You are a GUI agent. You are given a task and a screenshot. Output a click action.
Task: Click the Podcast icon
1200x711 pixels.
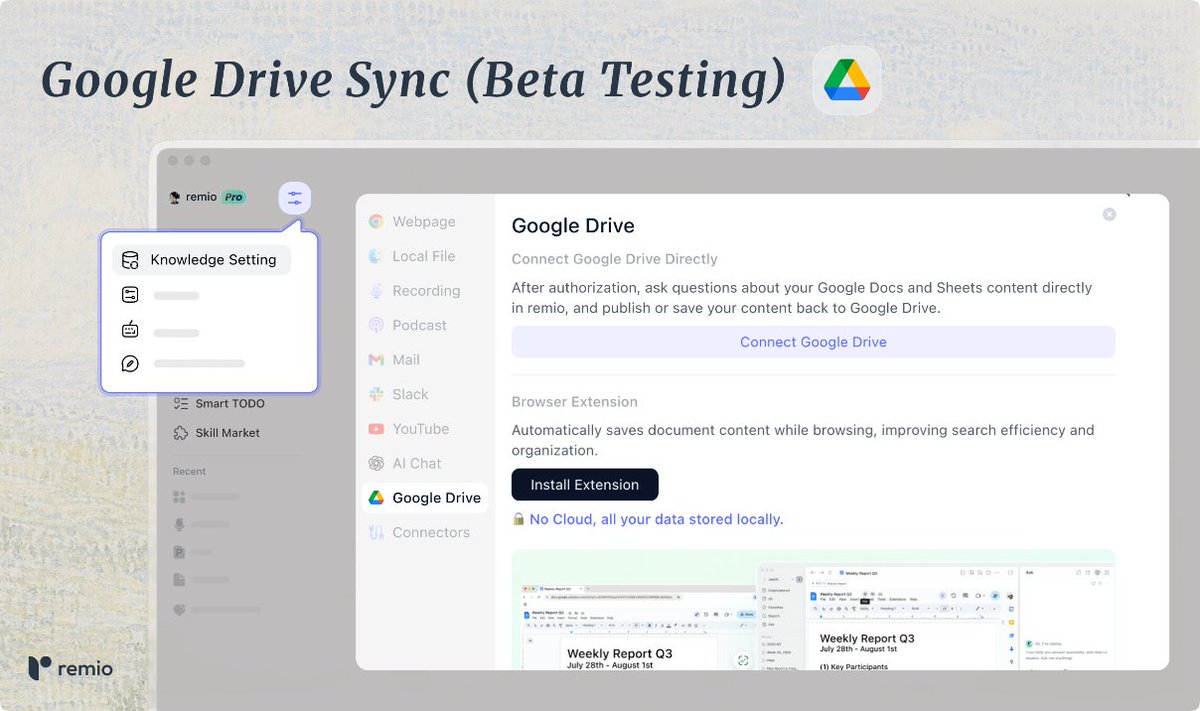click(376, 325)
